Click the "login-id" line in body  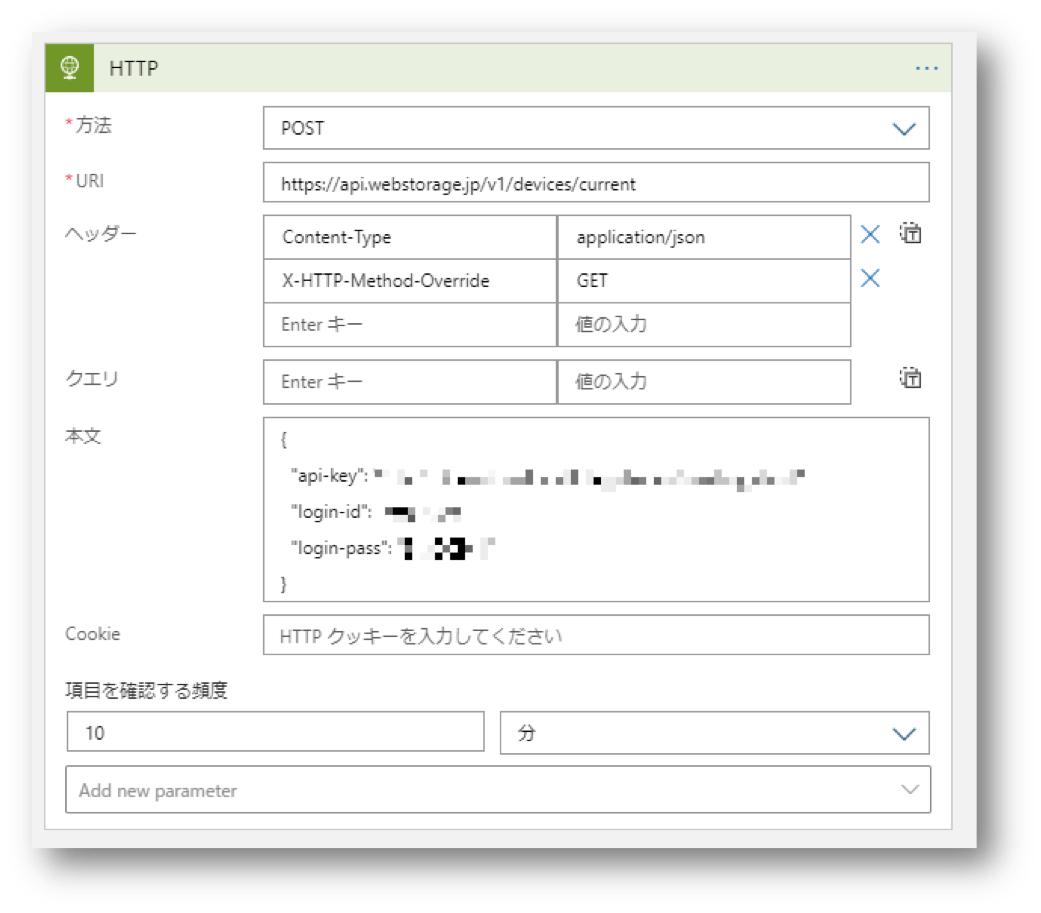click(375, 512)
